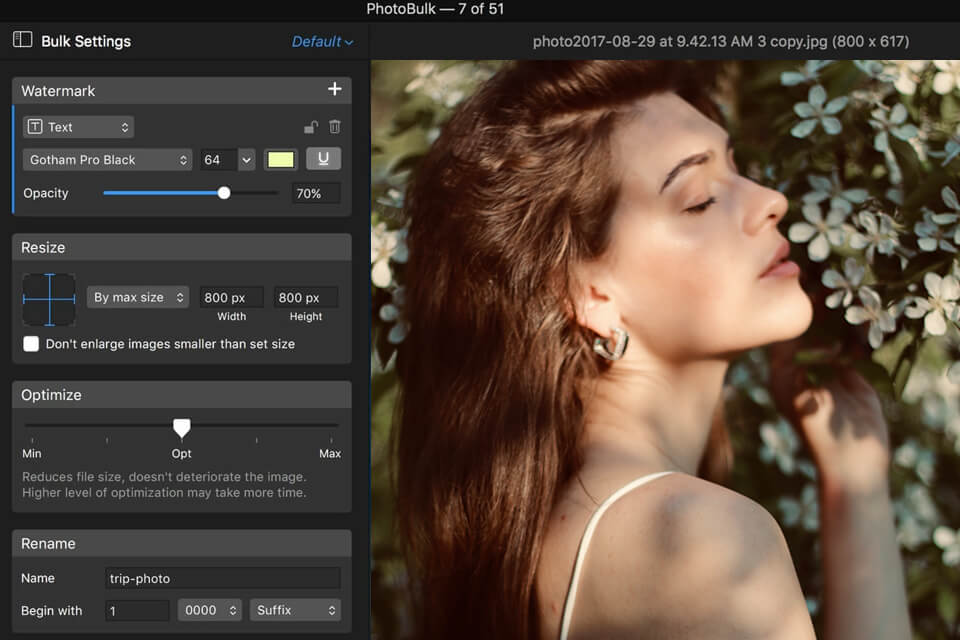Click the Max label on Optimize scale

(x=330, y=454)
